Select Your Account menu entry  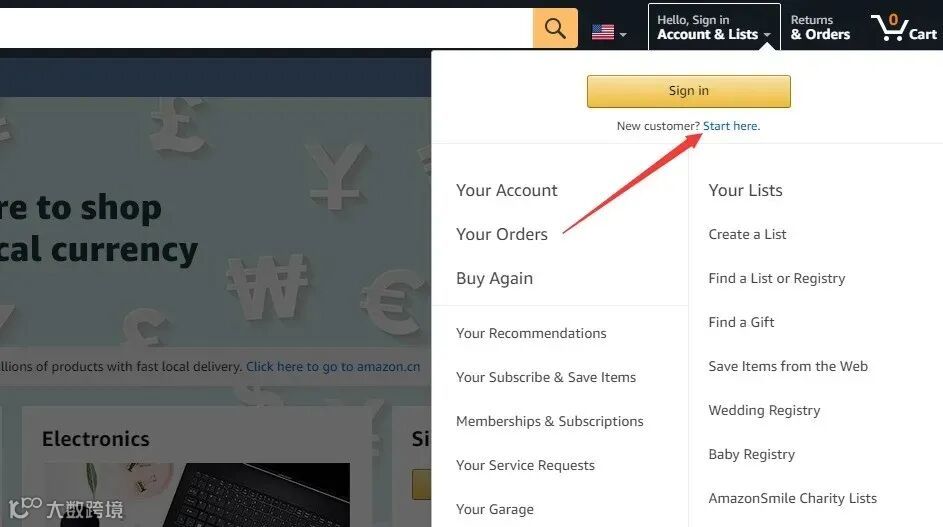[506, 190]
